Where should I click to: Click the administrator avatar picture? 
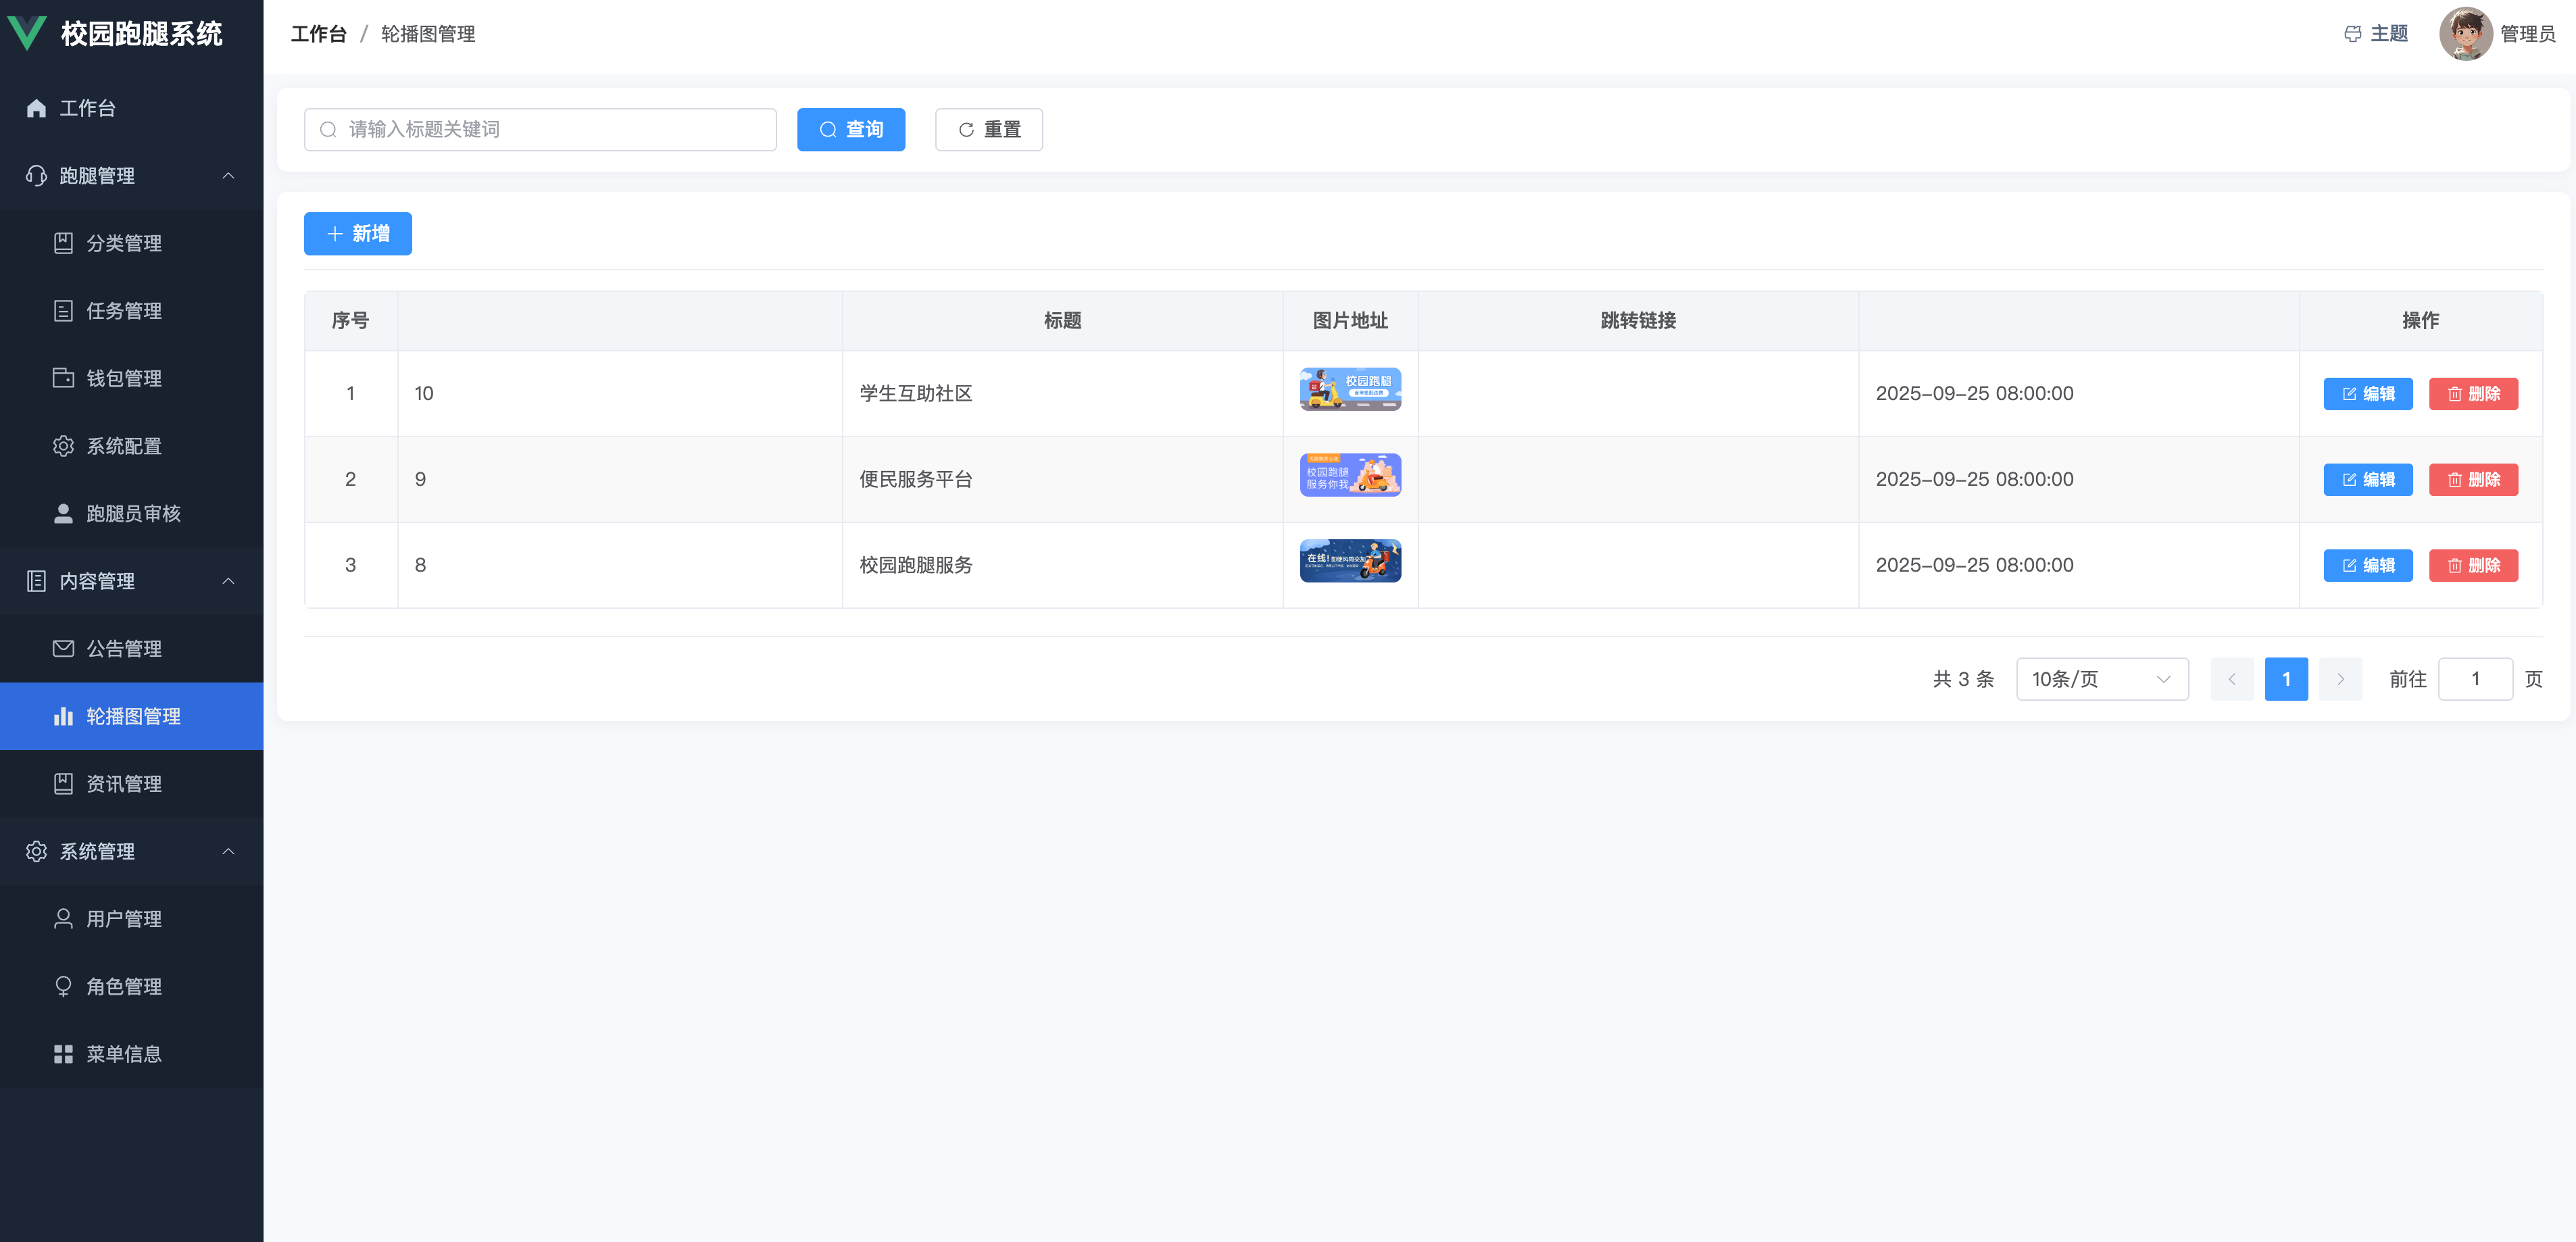pyautogui.click(x=2464, y=34)
